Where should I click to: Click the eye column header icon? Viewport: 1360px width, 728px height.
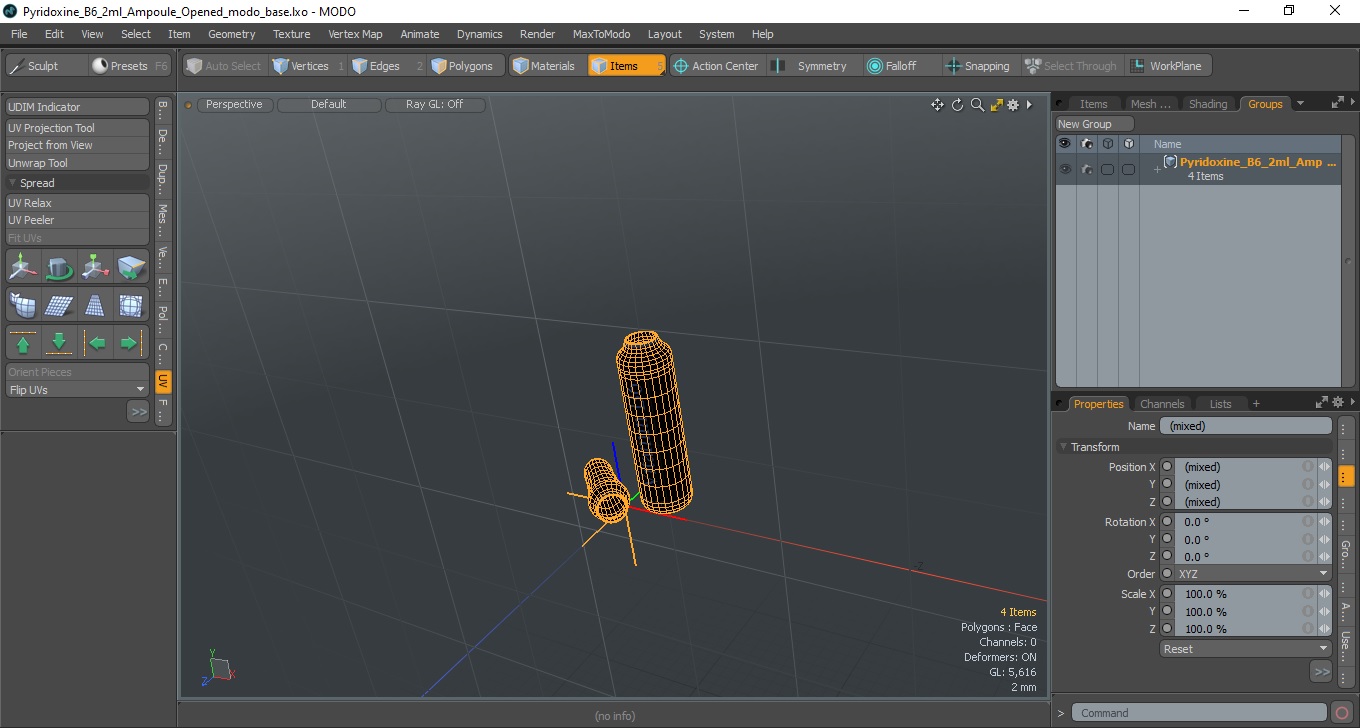[x=1065, y=144]
